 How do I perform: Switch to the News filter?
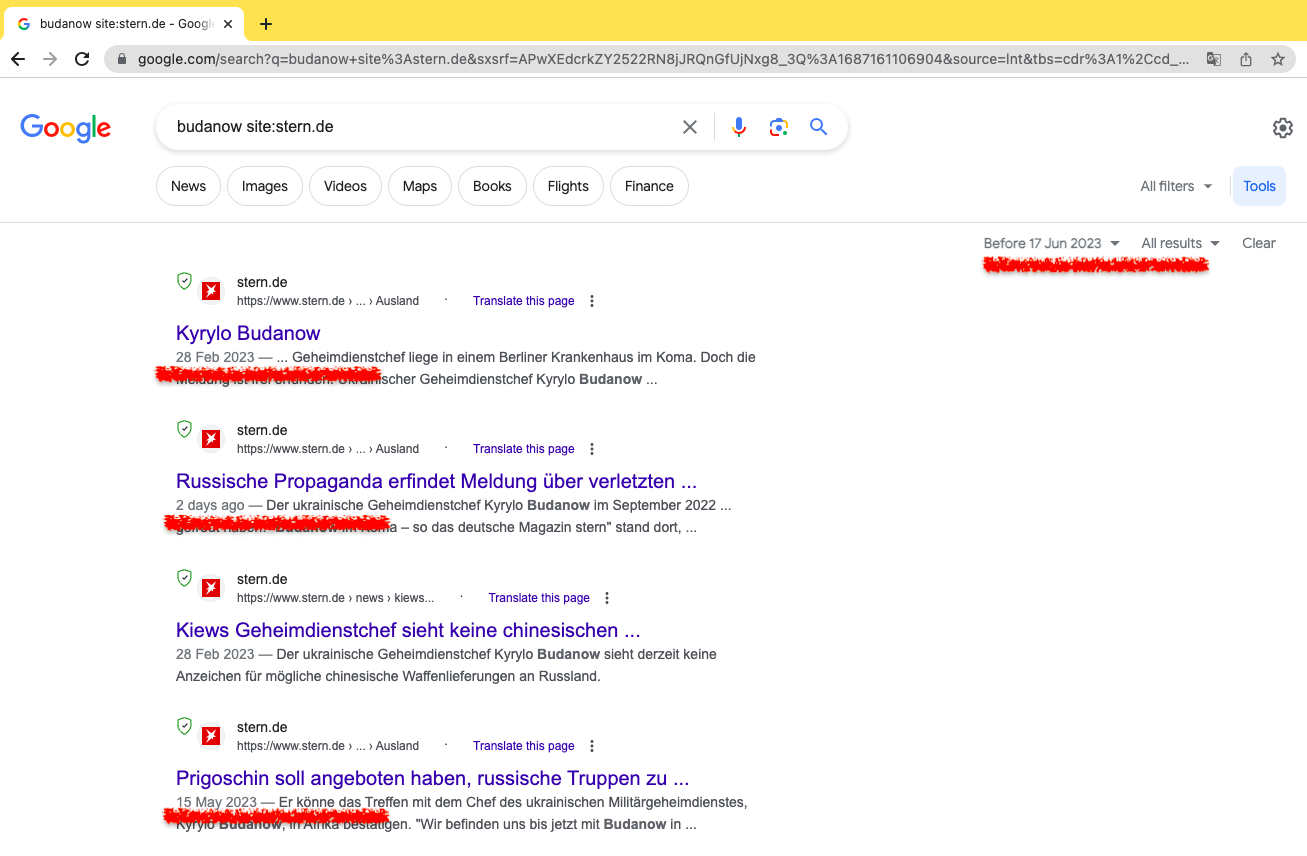coord(188,186)
